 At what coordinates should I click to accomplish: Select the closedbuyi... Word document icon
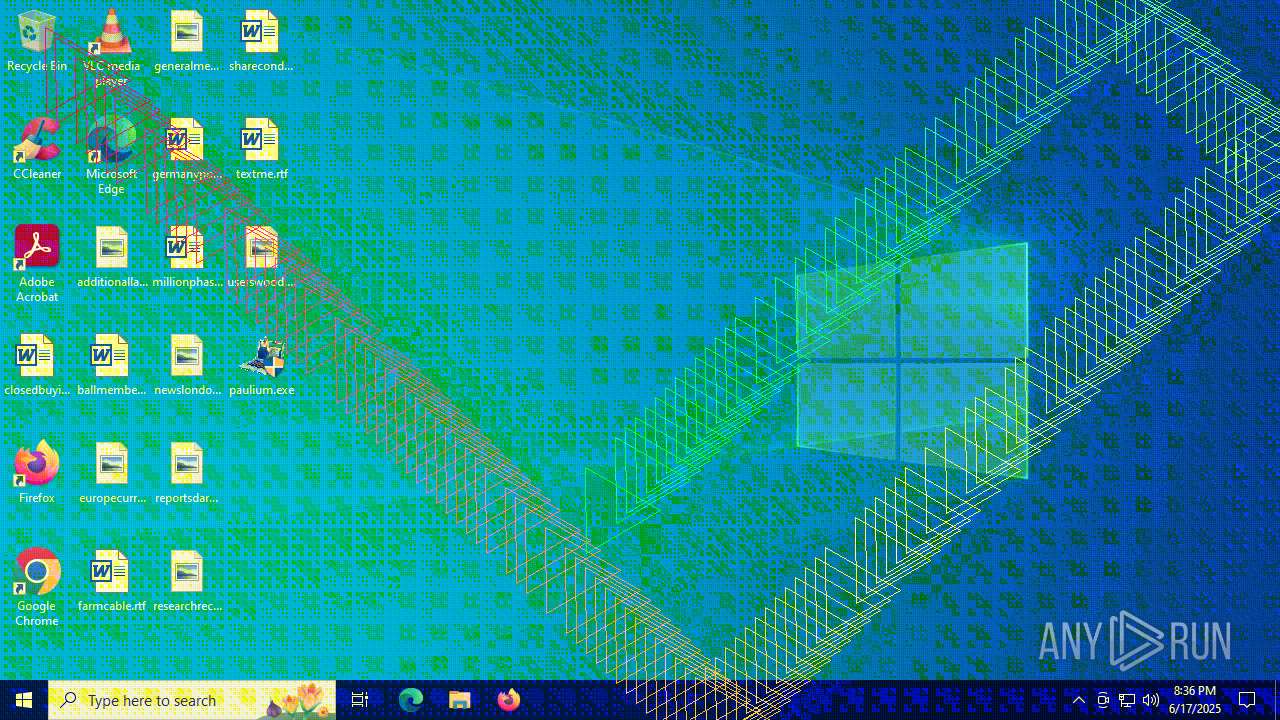pos(37,366)
